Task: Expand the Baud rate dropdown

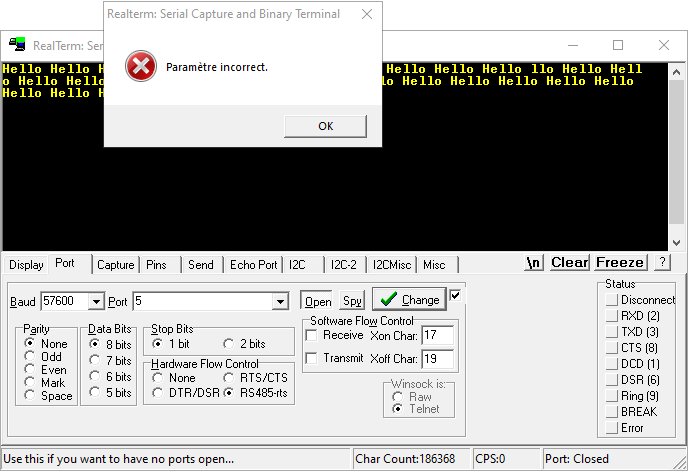Action: coord(96,302)
